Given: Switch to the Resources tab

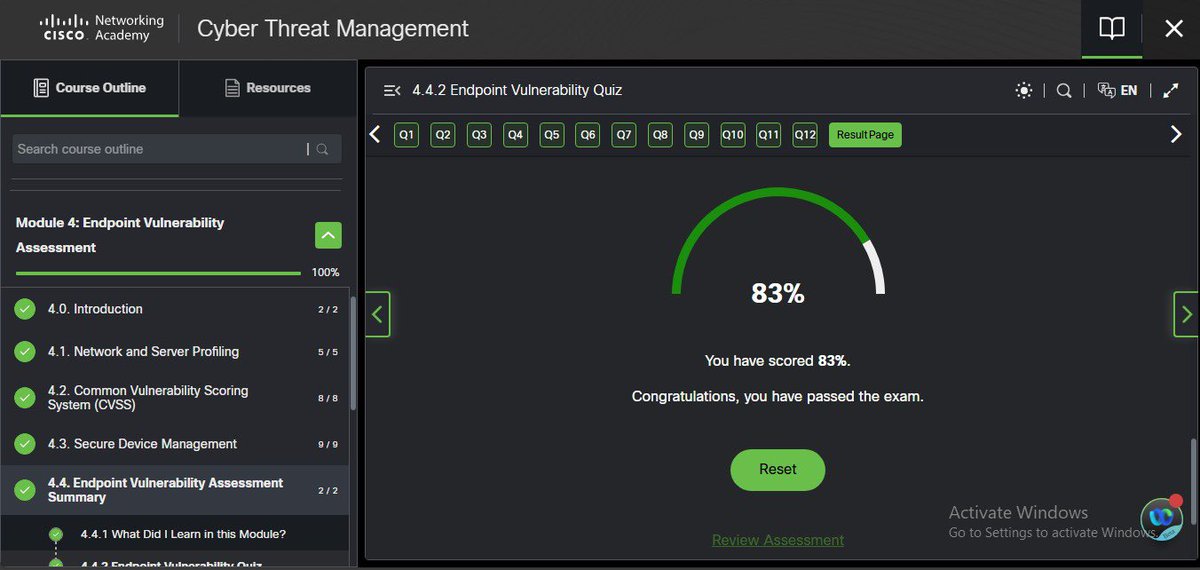Looking at the screenshot, I should [268, 88].
